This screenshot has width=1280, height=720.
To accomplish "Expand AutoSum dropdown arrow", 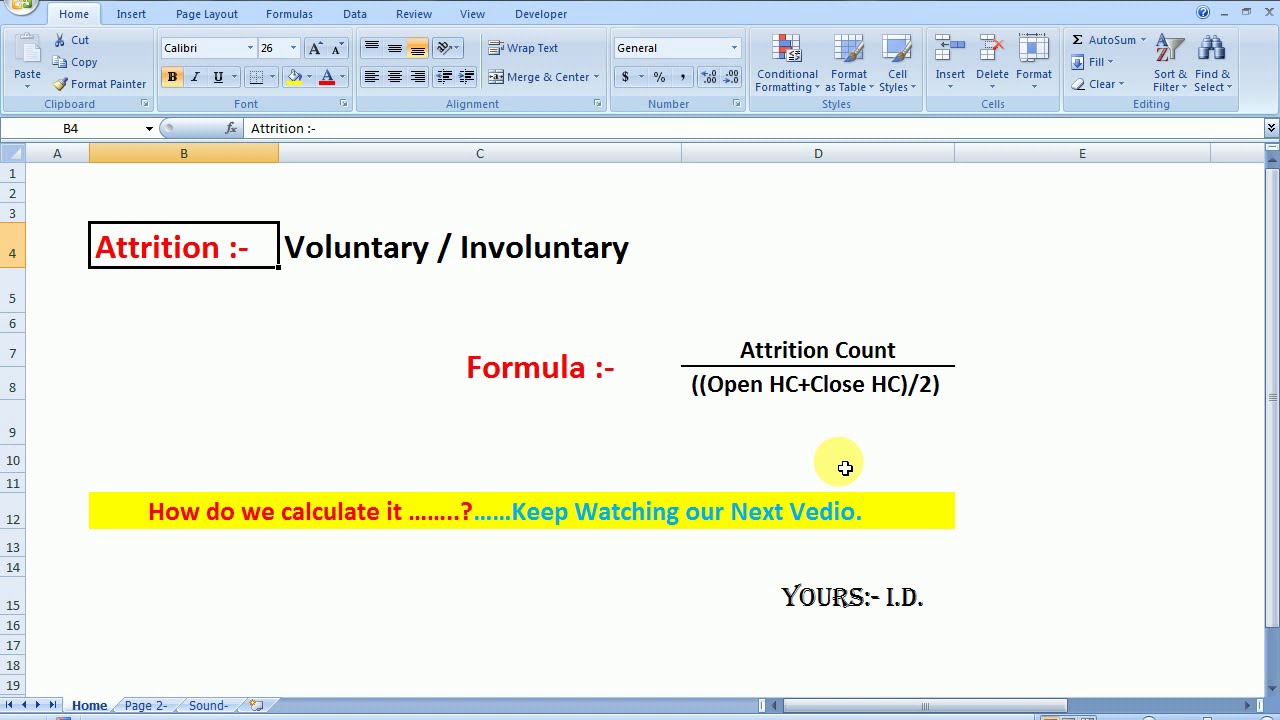I will tap(1143, 40).
